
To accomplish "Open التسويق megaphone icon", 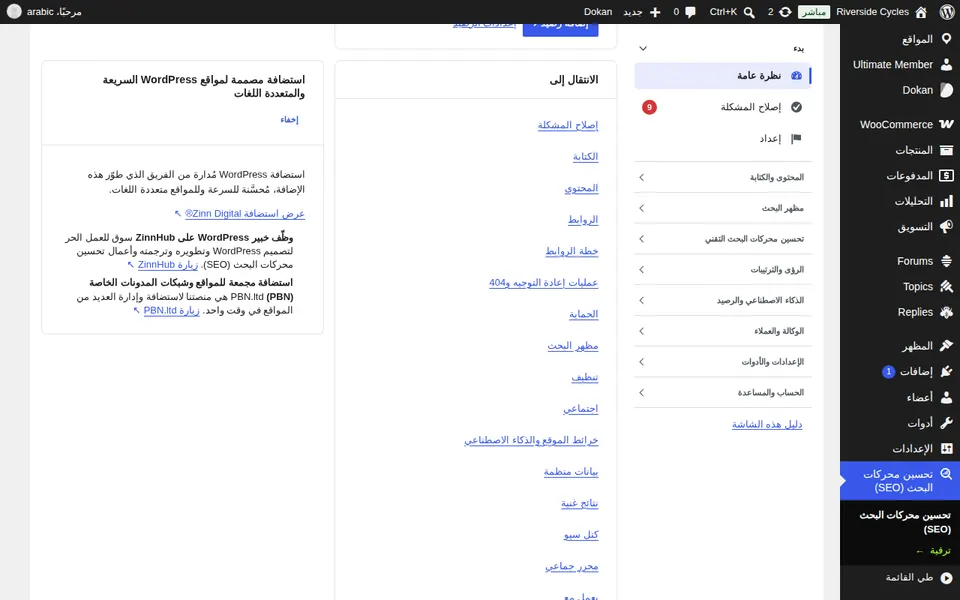I will tap(946, 227).
